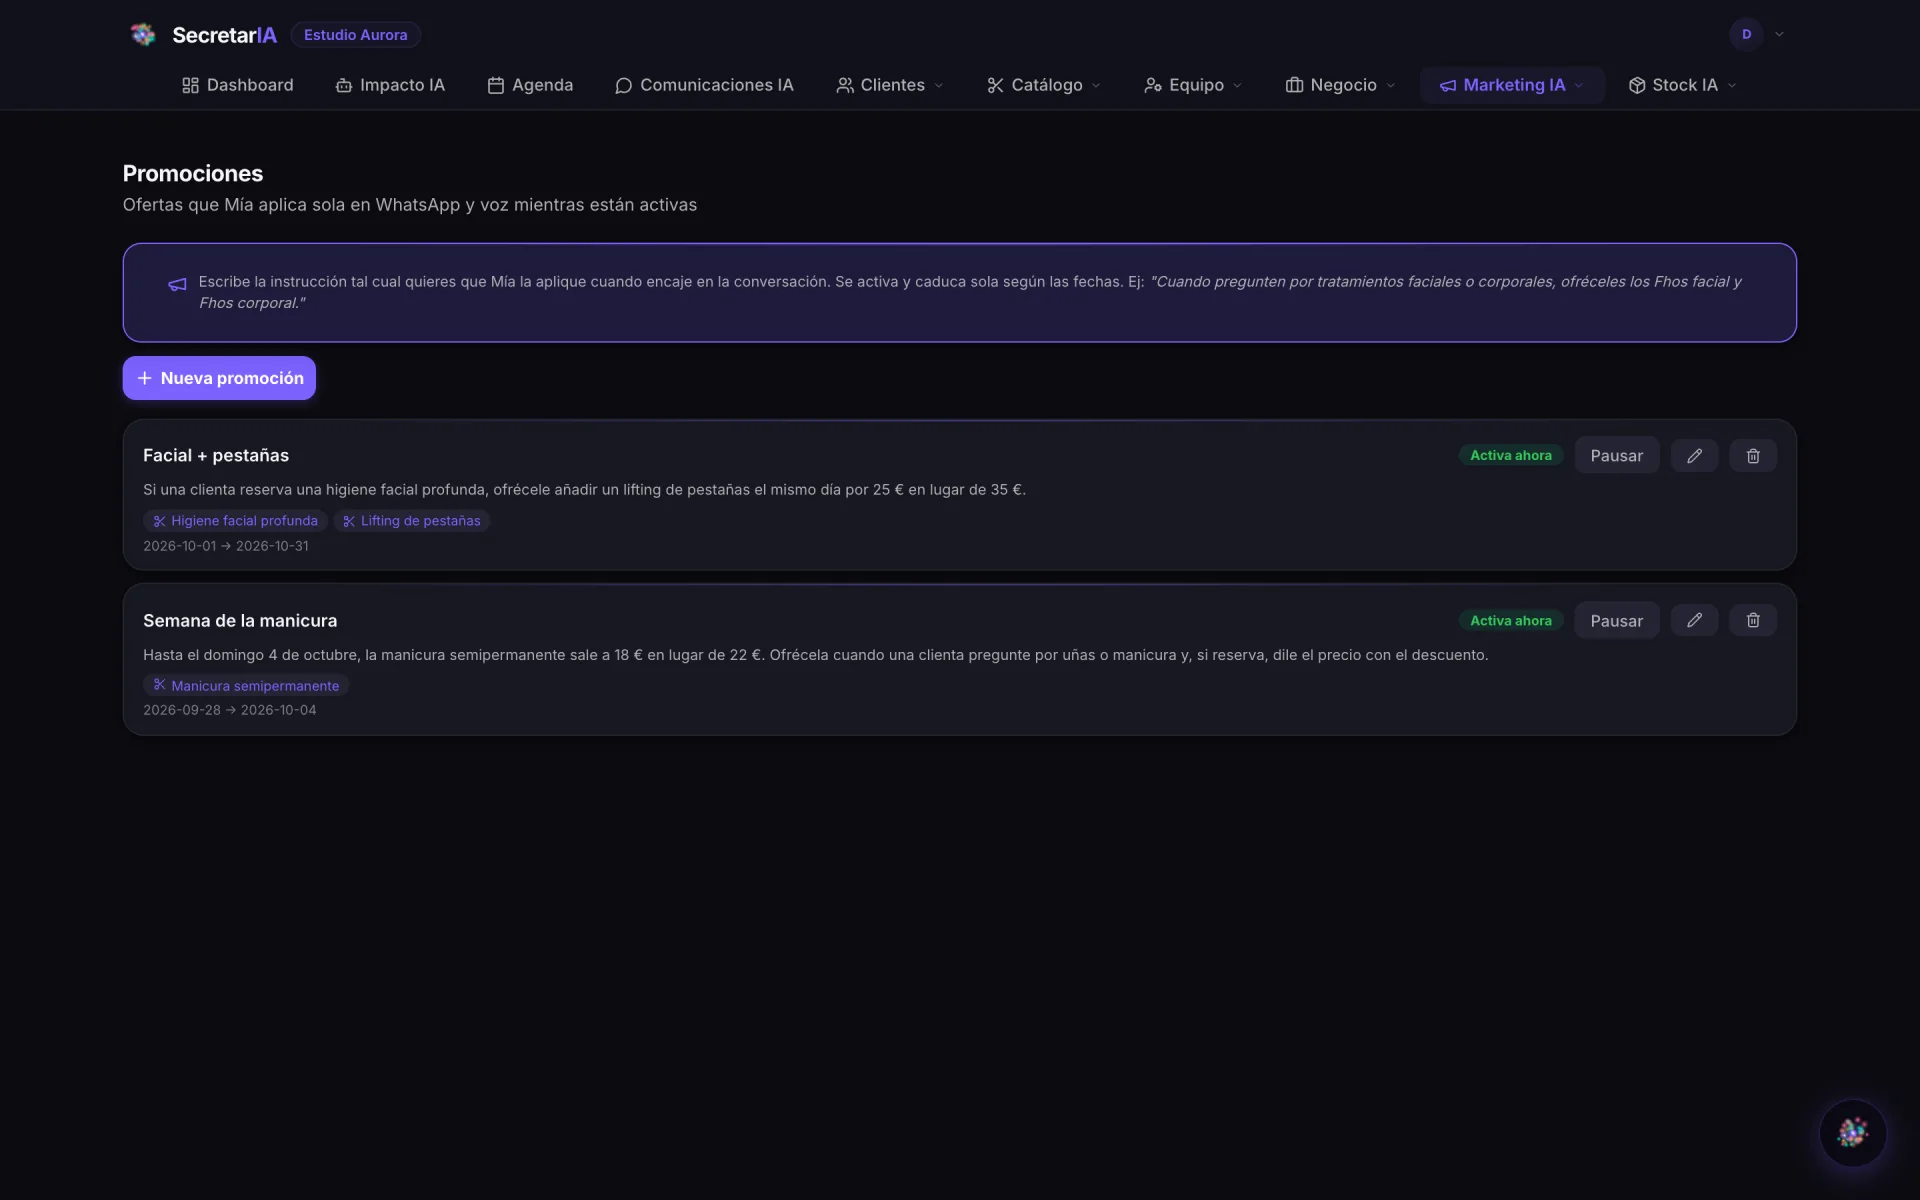Viewport: 1920px width, 1200px height.
Task: Go to the Dashboard tab
Action: pyautogui.click(x=237, y=85)
